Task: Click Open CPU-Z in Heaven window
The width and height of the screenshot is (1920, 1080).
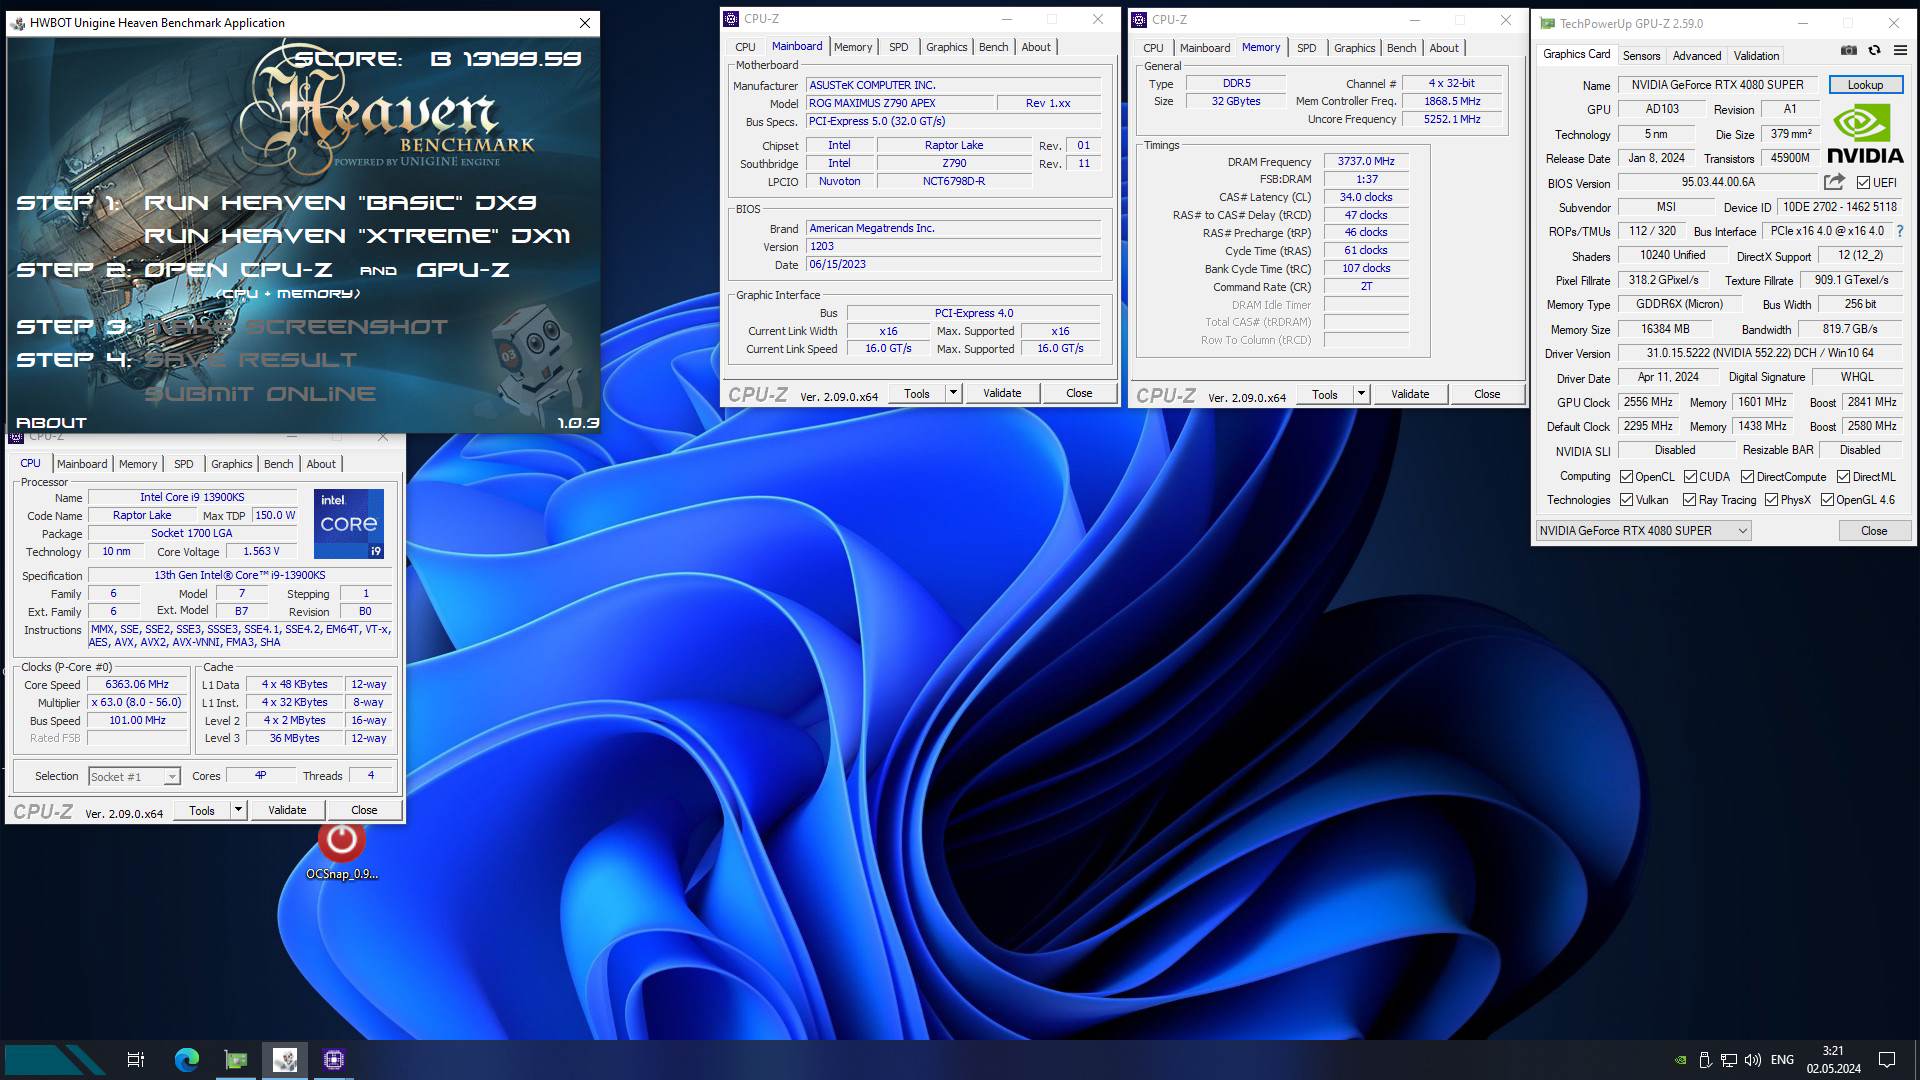Action: click(239, 270)
